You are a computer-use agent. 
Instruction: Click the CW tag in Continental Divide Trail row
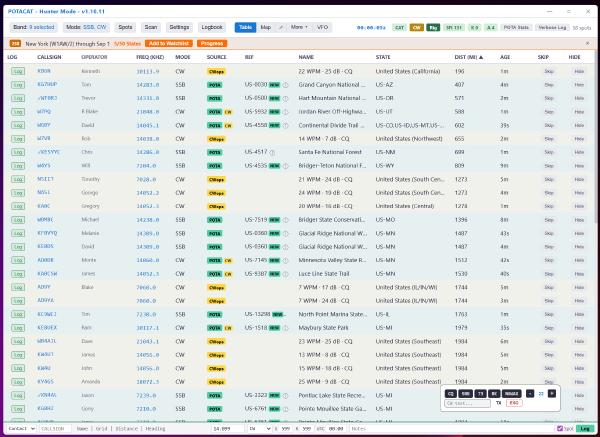click(x=228, y=126)
